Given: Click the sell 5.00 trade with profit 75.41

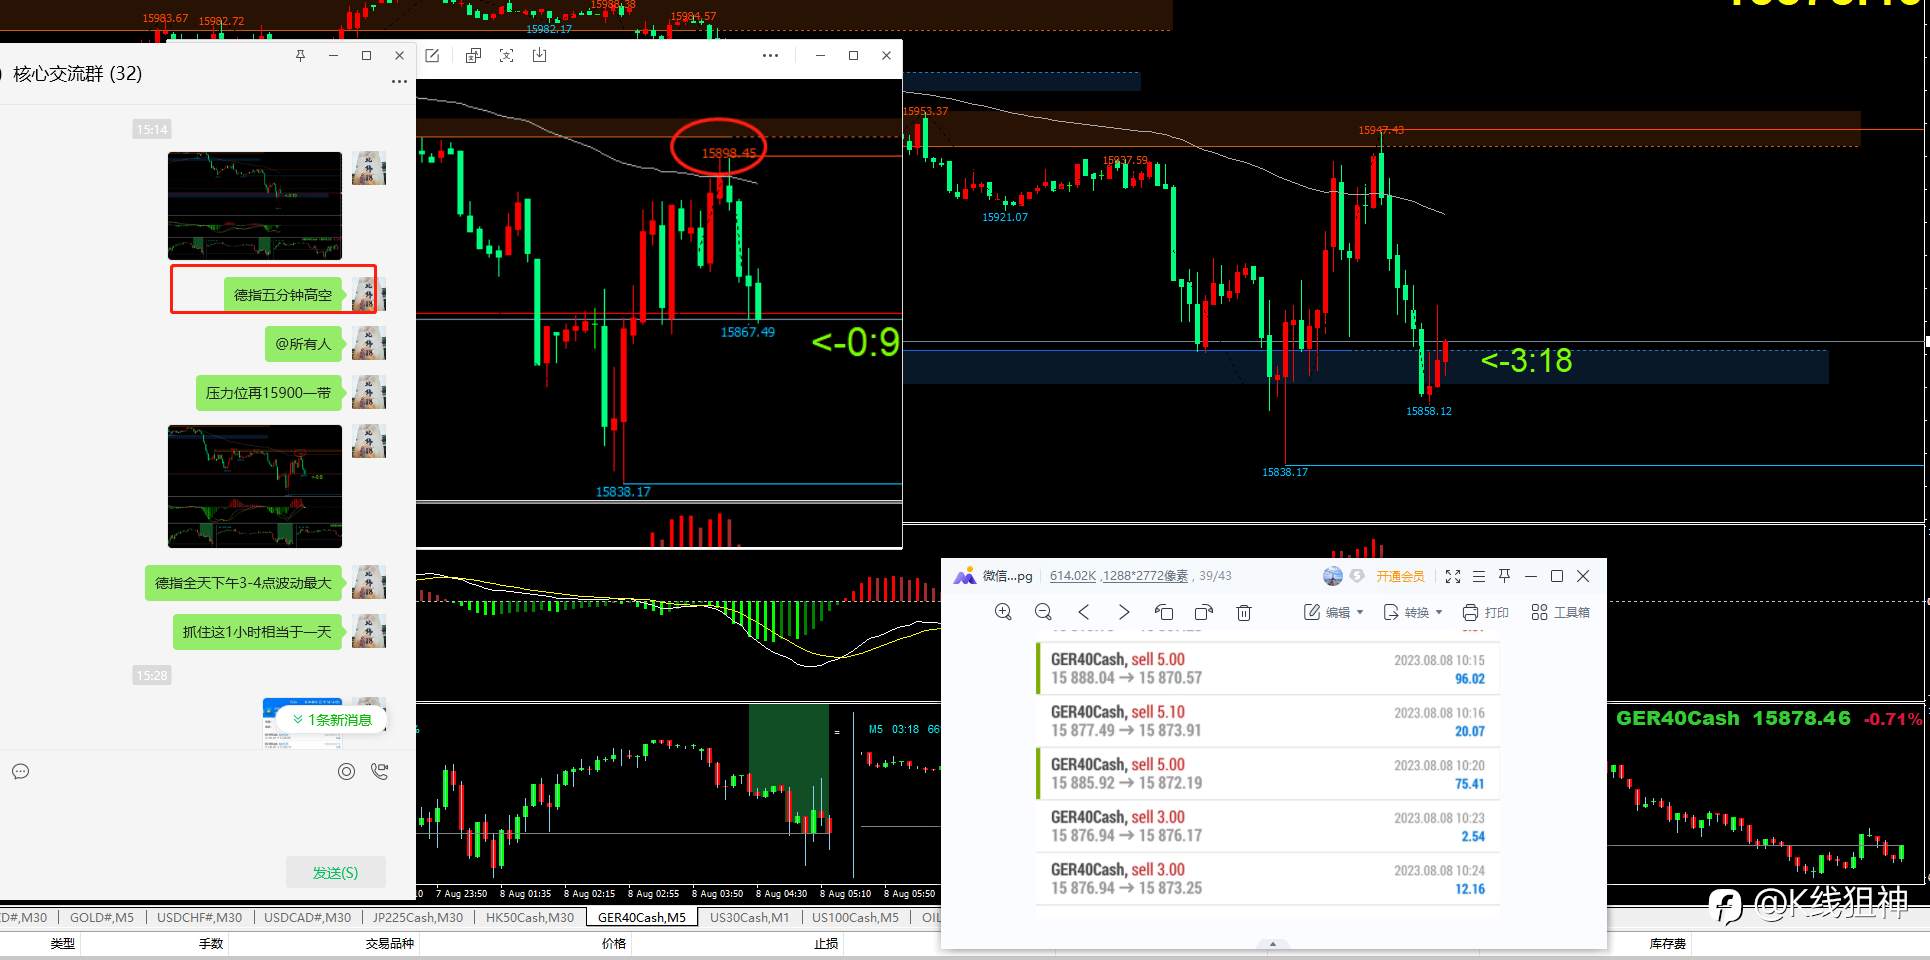Looking at the screenshot, I should pyautogui.click(x=1267, y=774).
